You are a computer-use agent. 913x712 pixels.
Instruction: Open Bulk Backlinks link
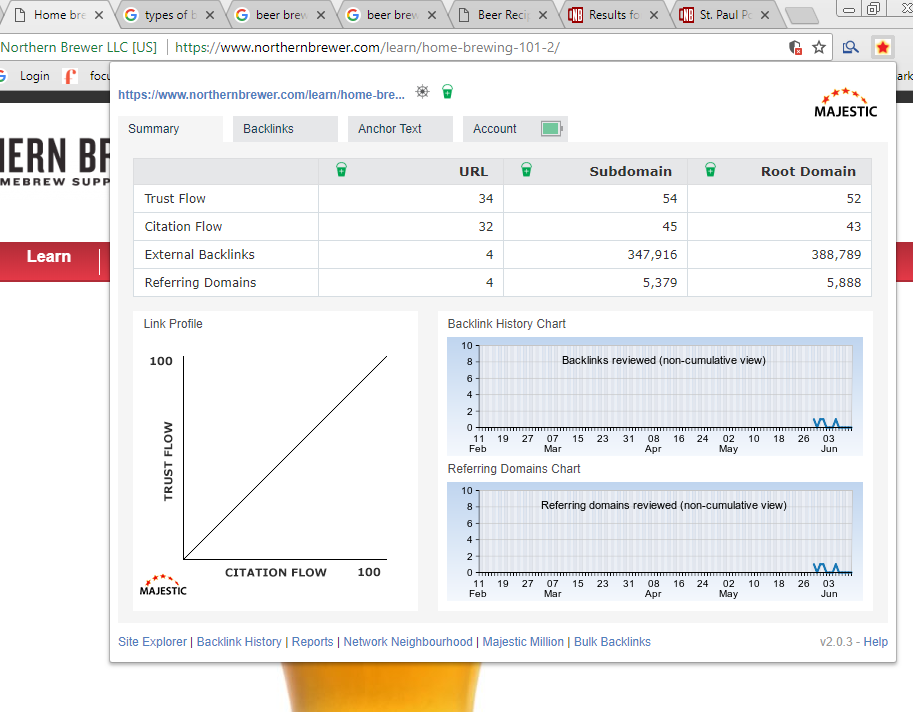point(613,642)
